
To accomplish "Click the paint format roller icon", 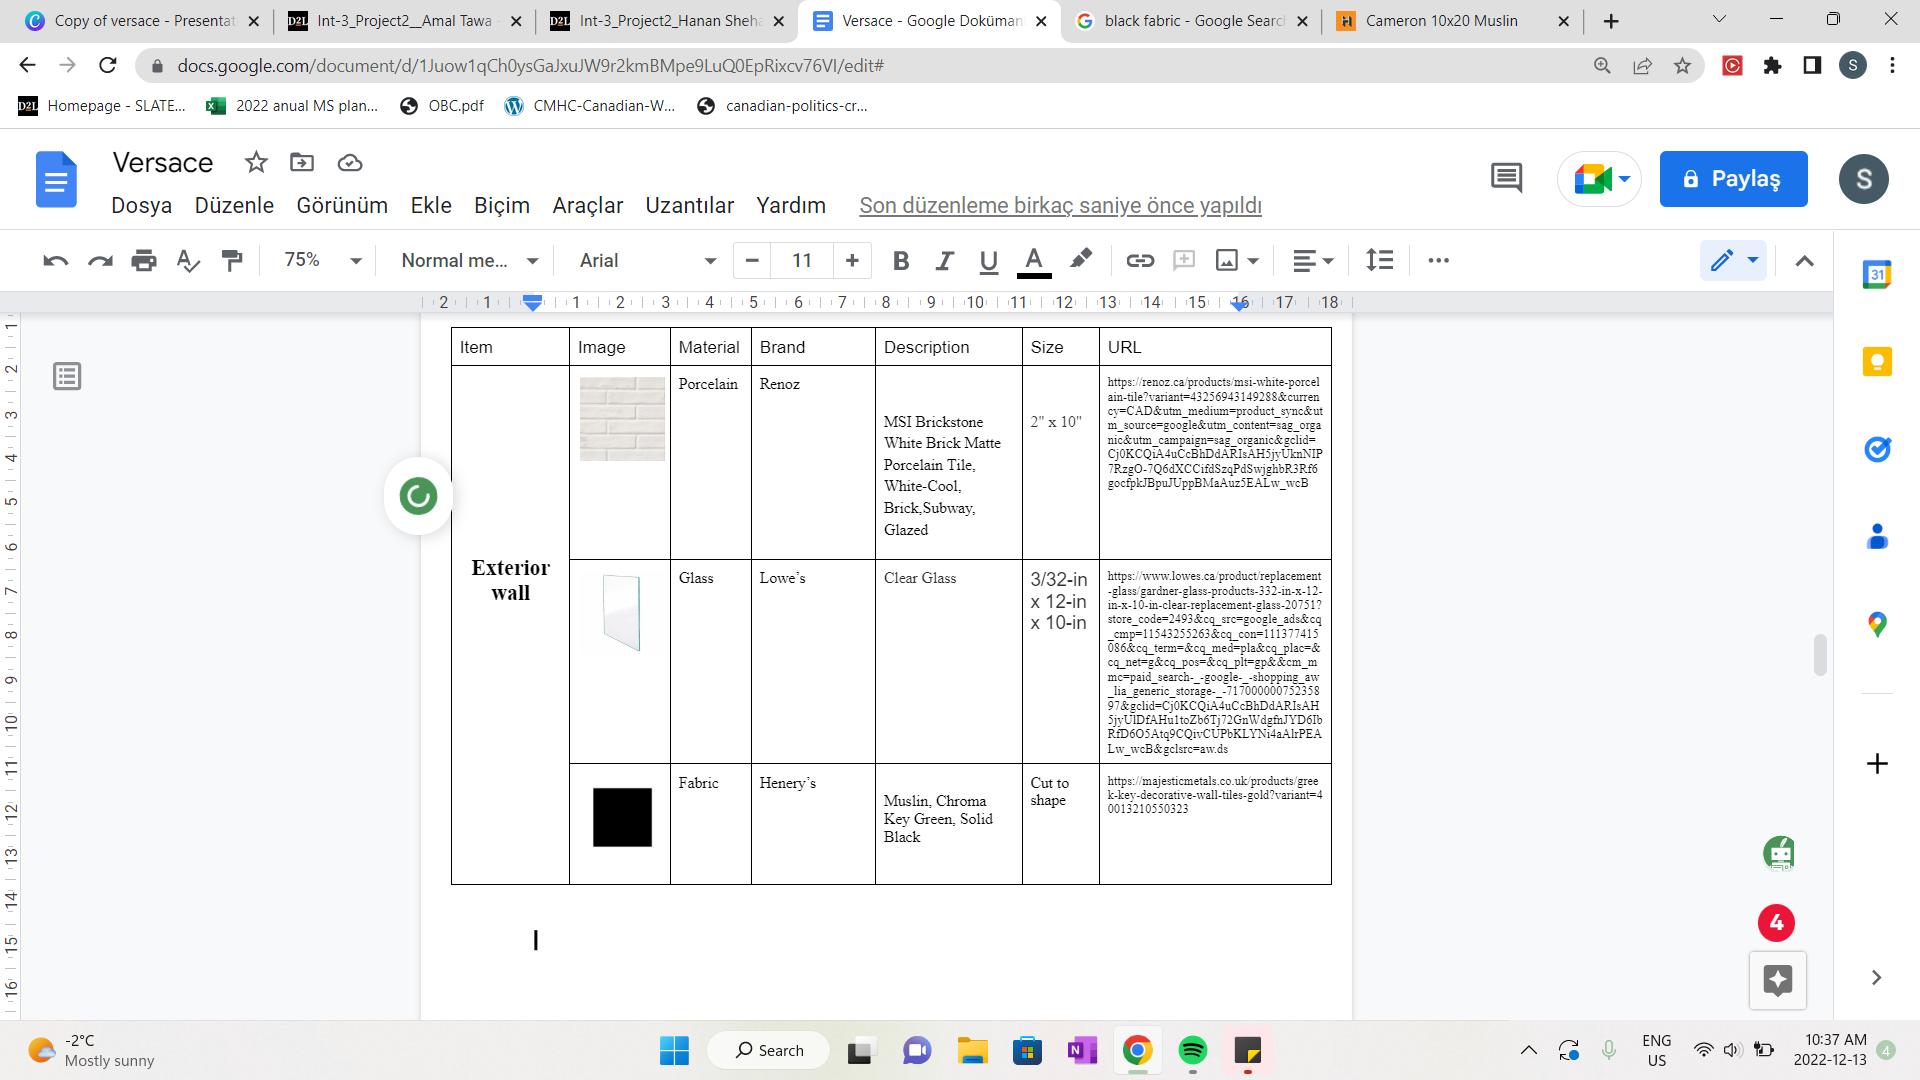I will pos(232,261).
